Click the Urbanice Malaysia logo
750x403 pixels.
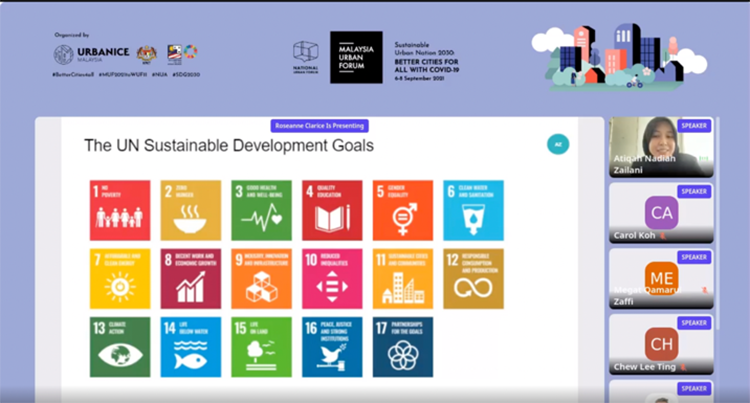[x=91, y=54]
